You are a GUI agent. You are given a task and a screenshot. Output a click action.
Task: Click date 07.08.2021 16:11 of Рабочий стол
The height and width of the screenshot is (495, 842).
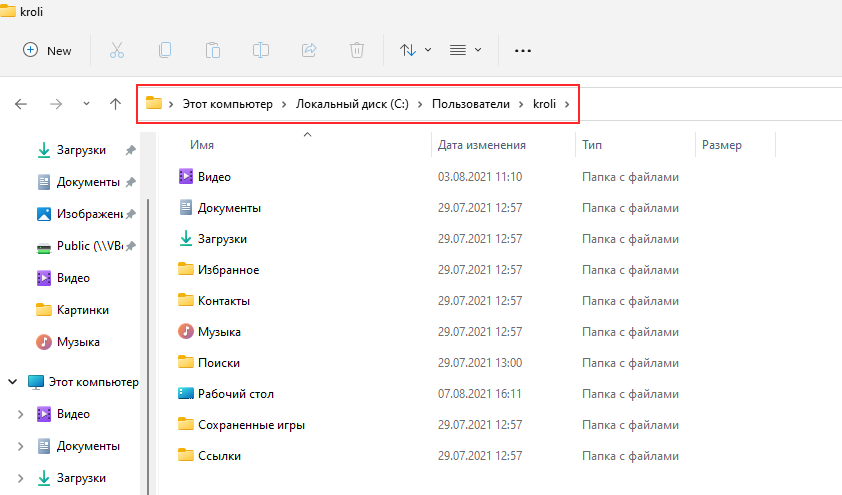[480, 394]
